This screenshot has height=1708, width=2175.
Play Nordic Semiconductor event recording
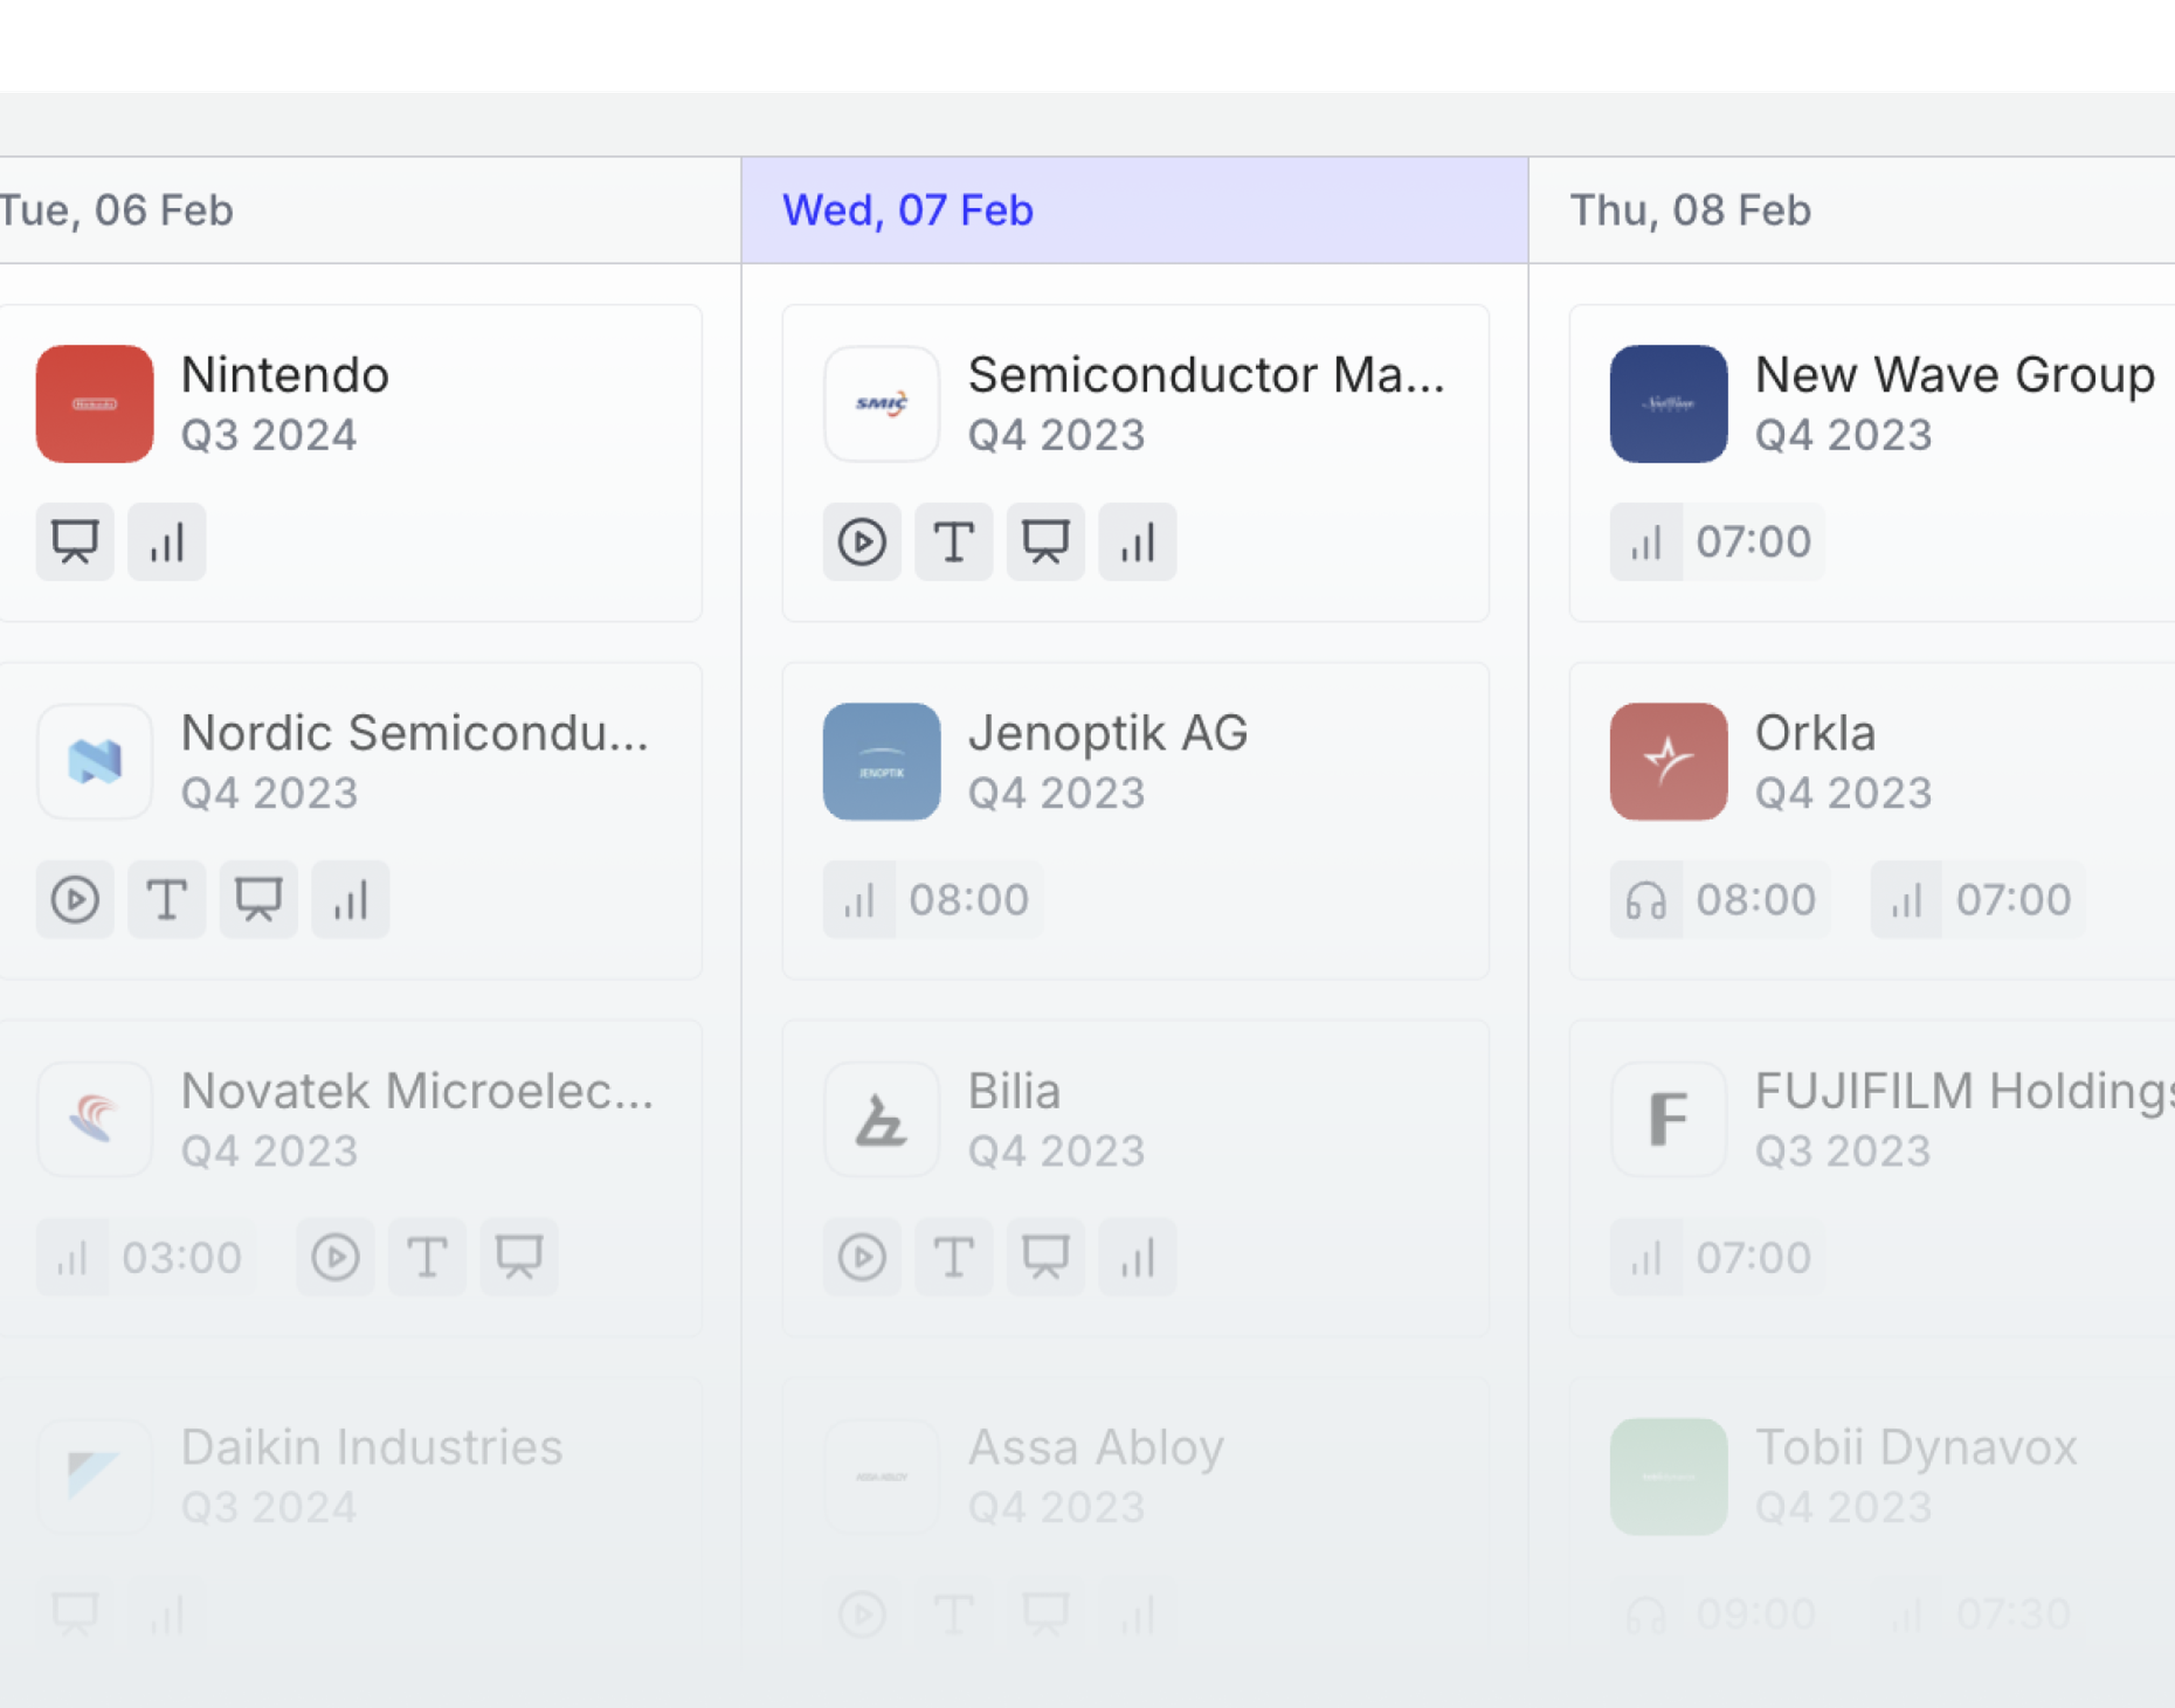click(x=75, y=900)
